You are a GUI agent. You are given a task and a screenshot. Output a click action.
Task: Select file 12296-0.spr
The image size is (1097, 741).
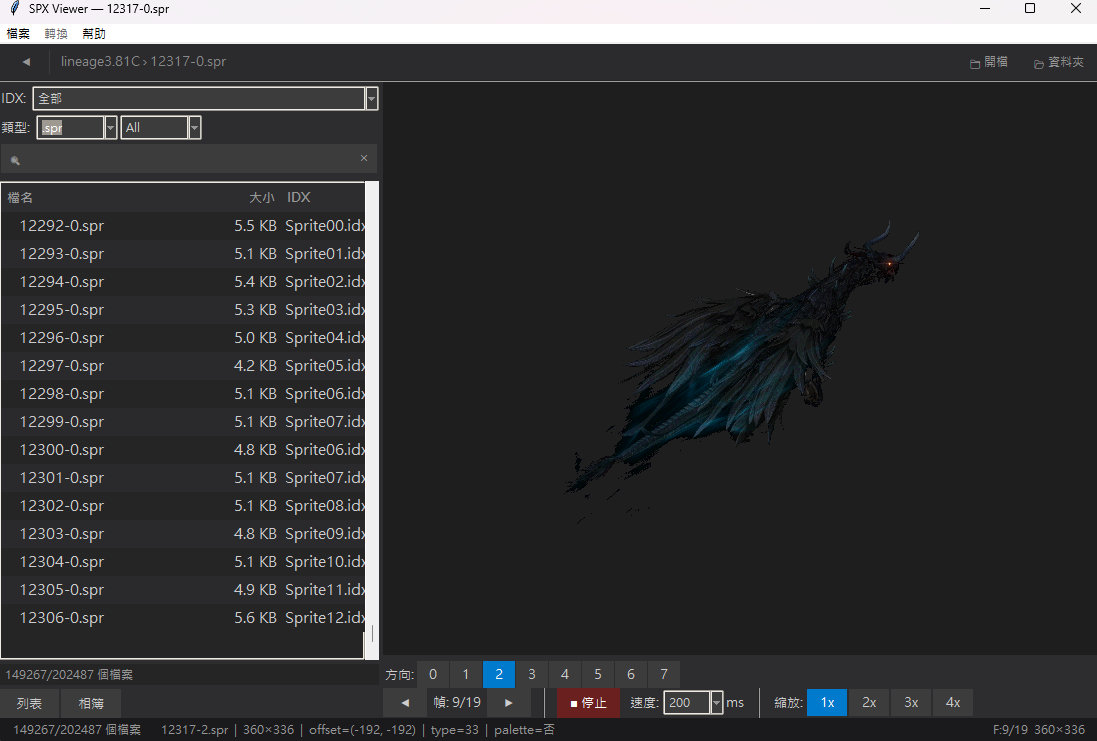[x=183, y=338]
